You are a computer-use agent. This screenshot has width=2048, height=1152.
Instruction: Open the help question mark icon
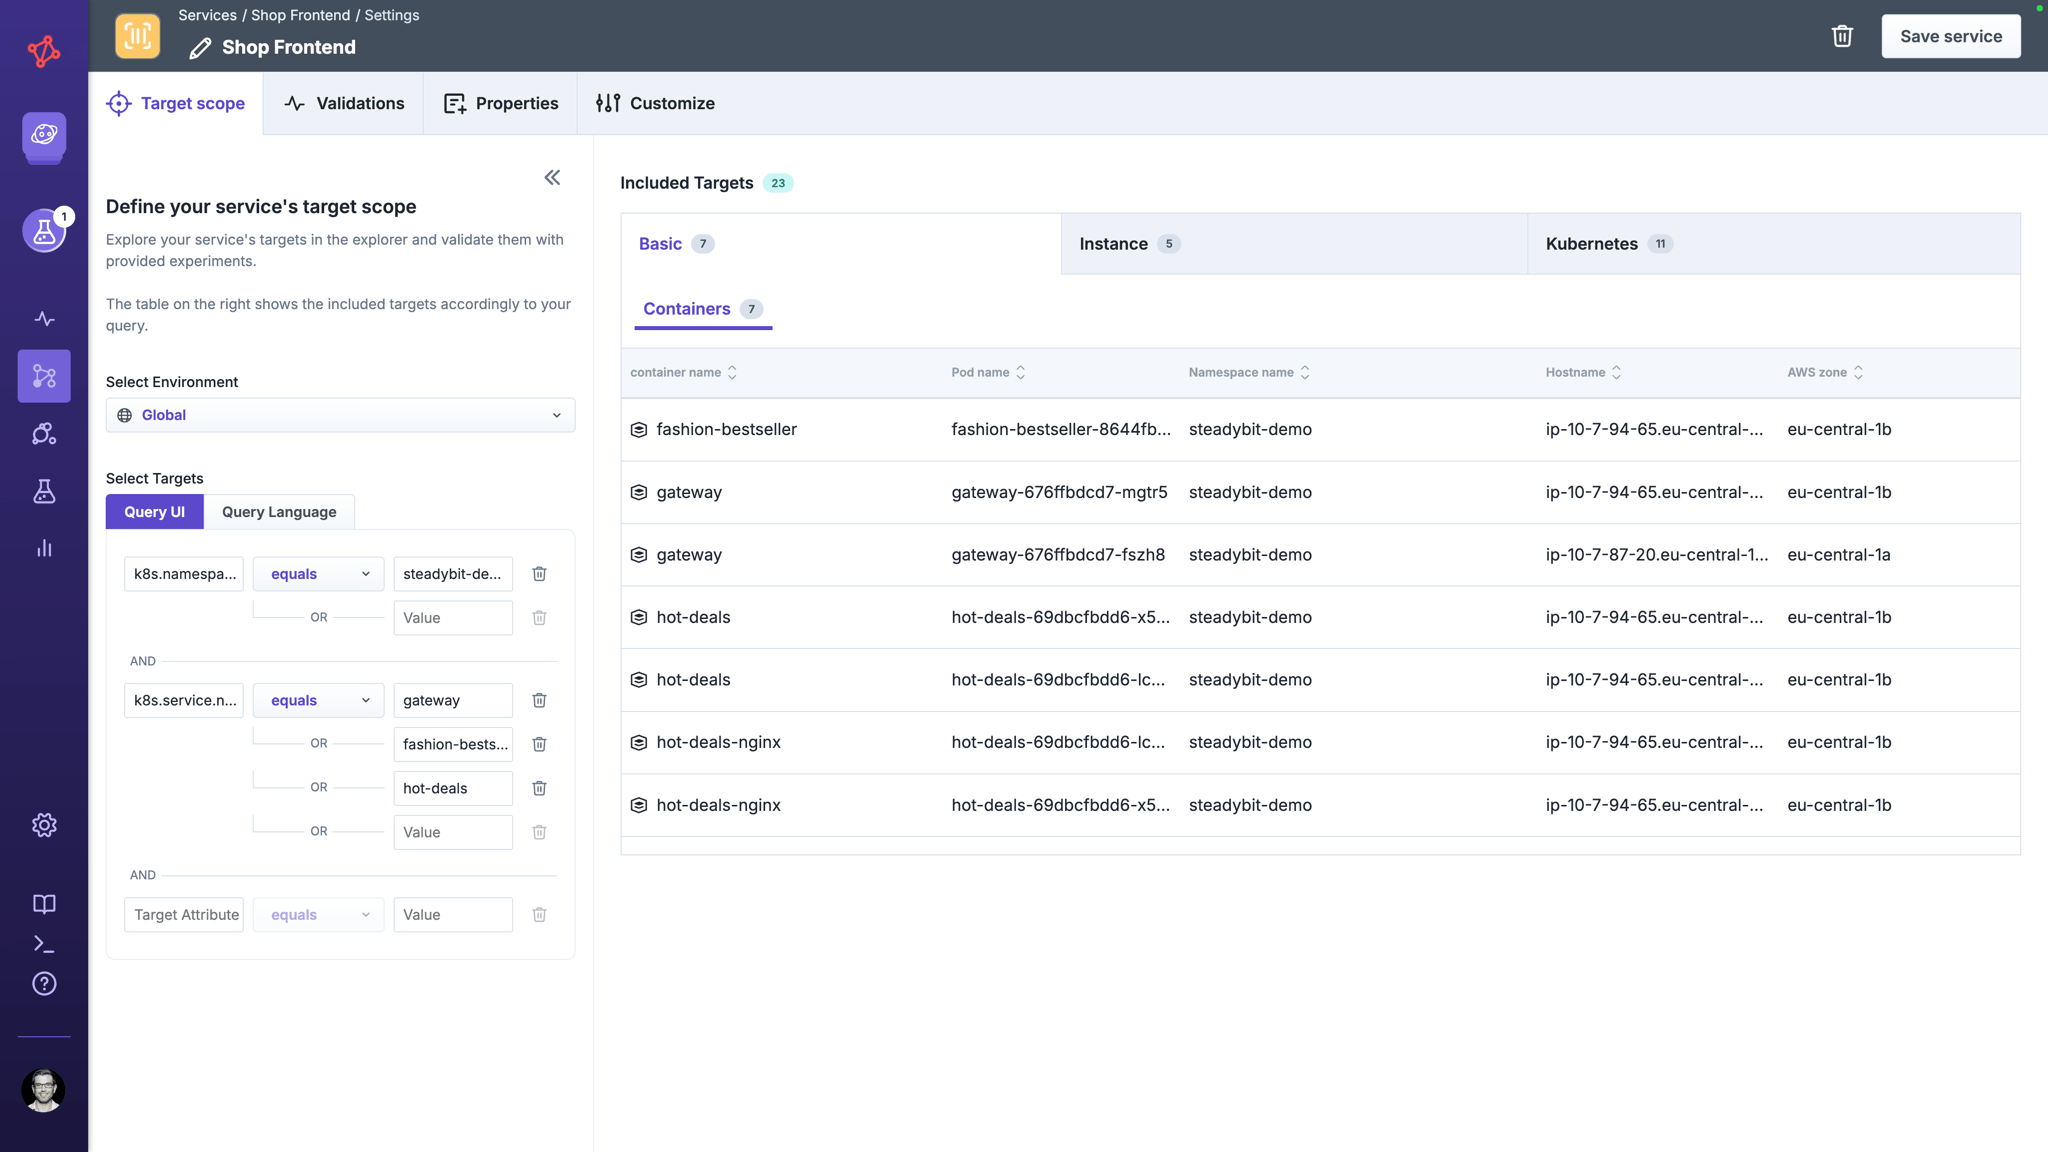[x=44, y=984]
